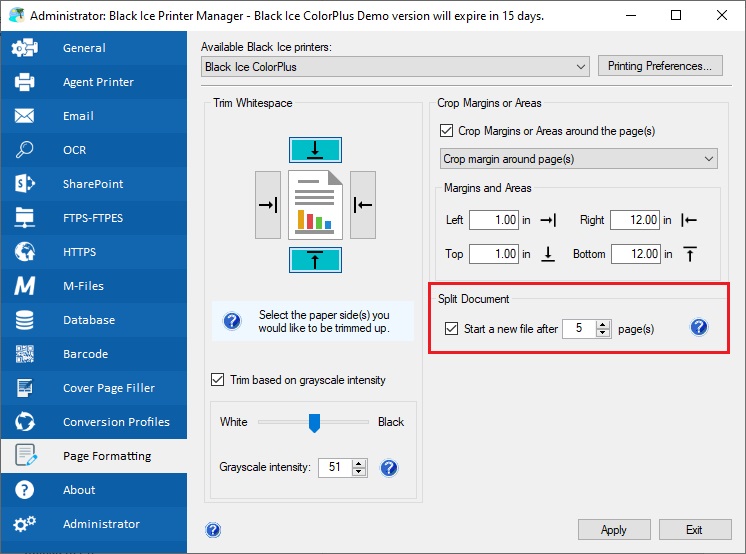
Task: Click the document preview thumbnail
Action: tap(315, 205)
